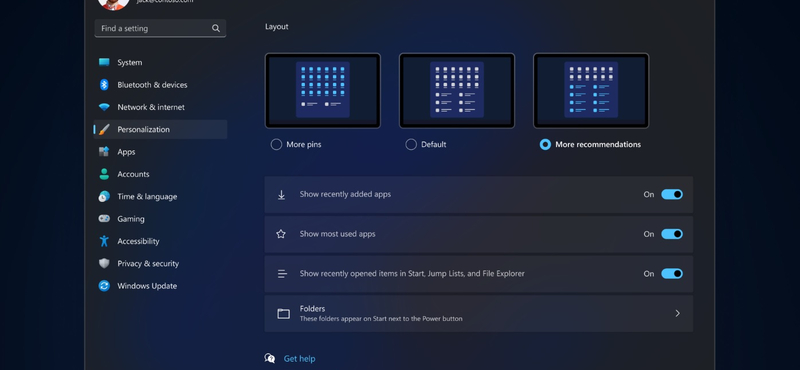Click the Accessibility figure icon
The height and width of the screenshot is (370, 800).
104,241
